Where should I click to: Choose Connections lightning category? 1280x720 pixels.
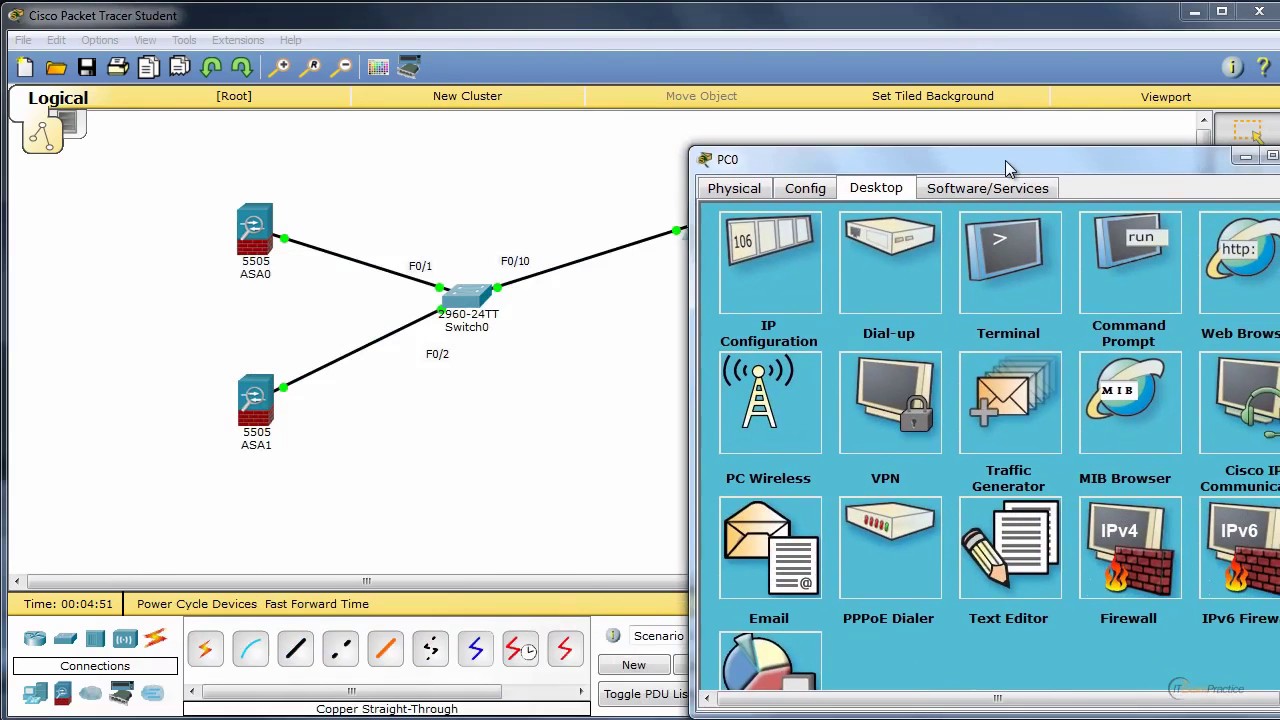(155, 638)
